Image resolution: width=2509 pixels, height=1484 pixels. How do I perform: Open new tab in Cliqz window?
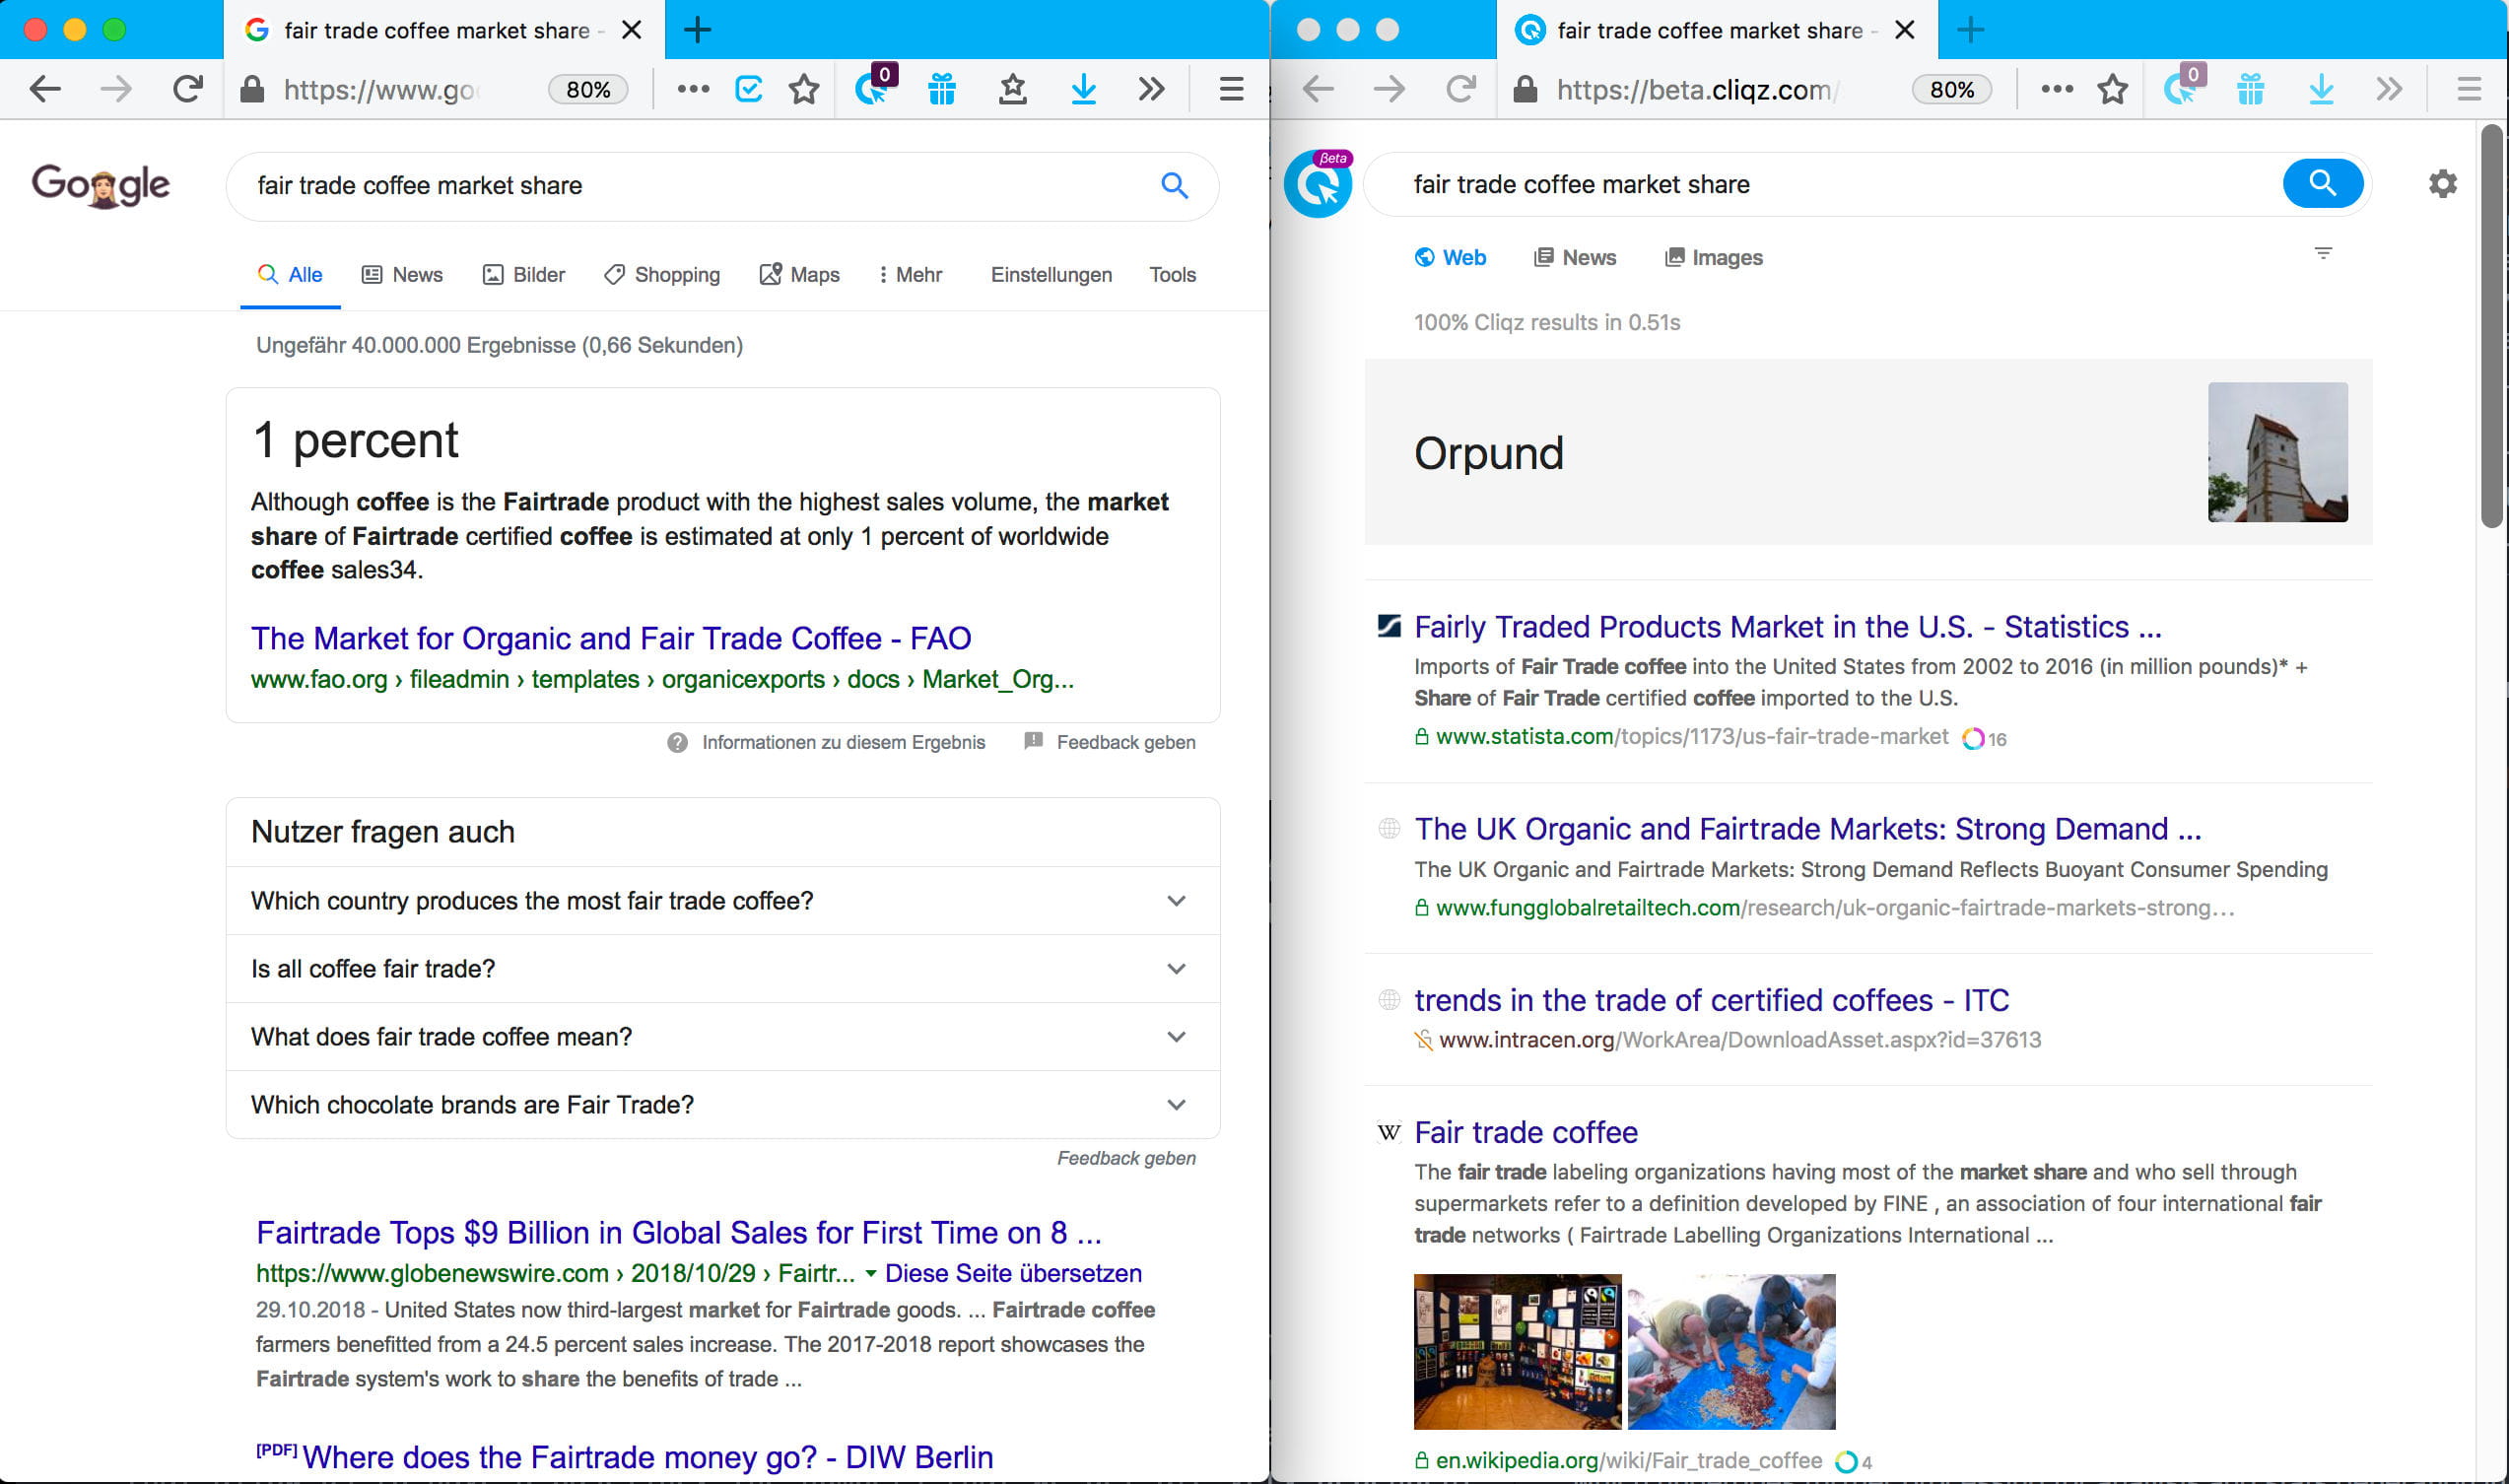[1970, 30]
